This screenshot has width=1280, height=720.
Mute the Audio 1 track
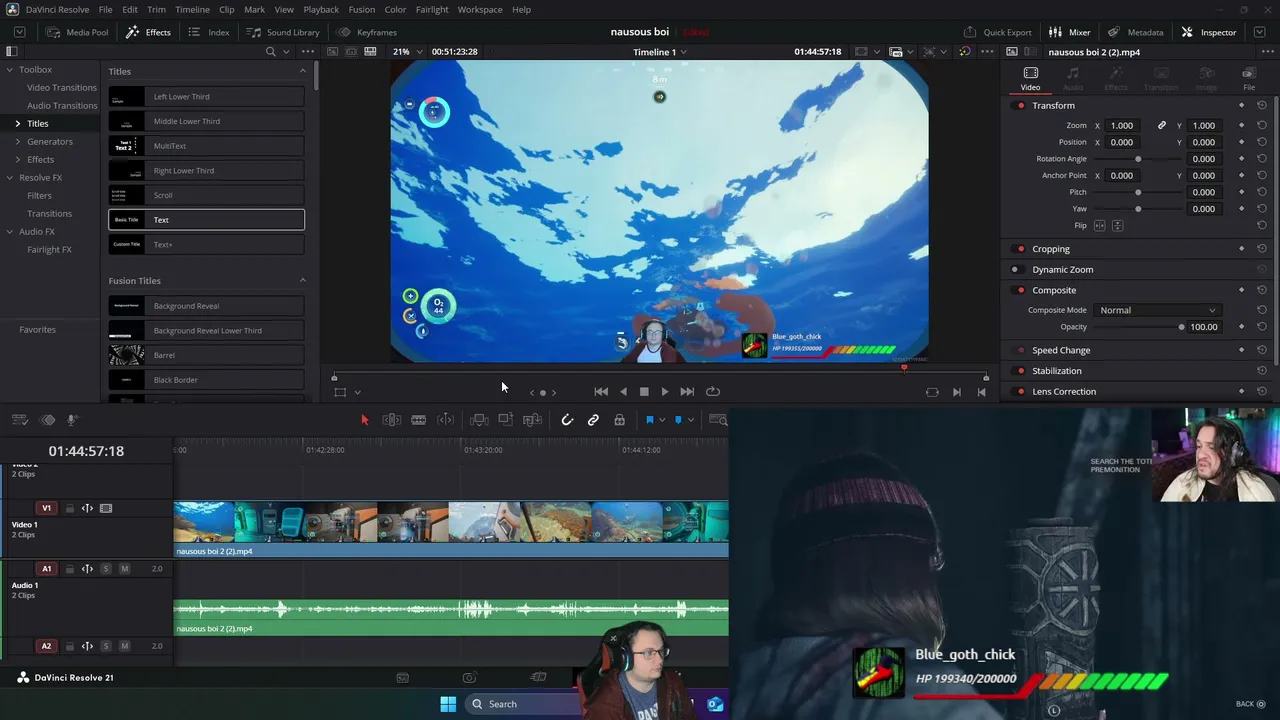(x=124, y=569)
